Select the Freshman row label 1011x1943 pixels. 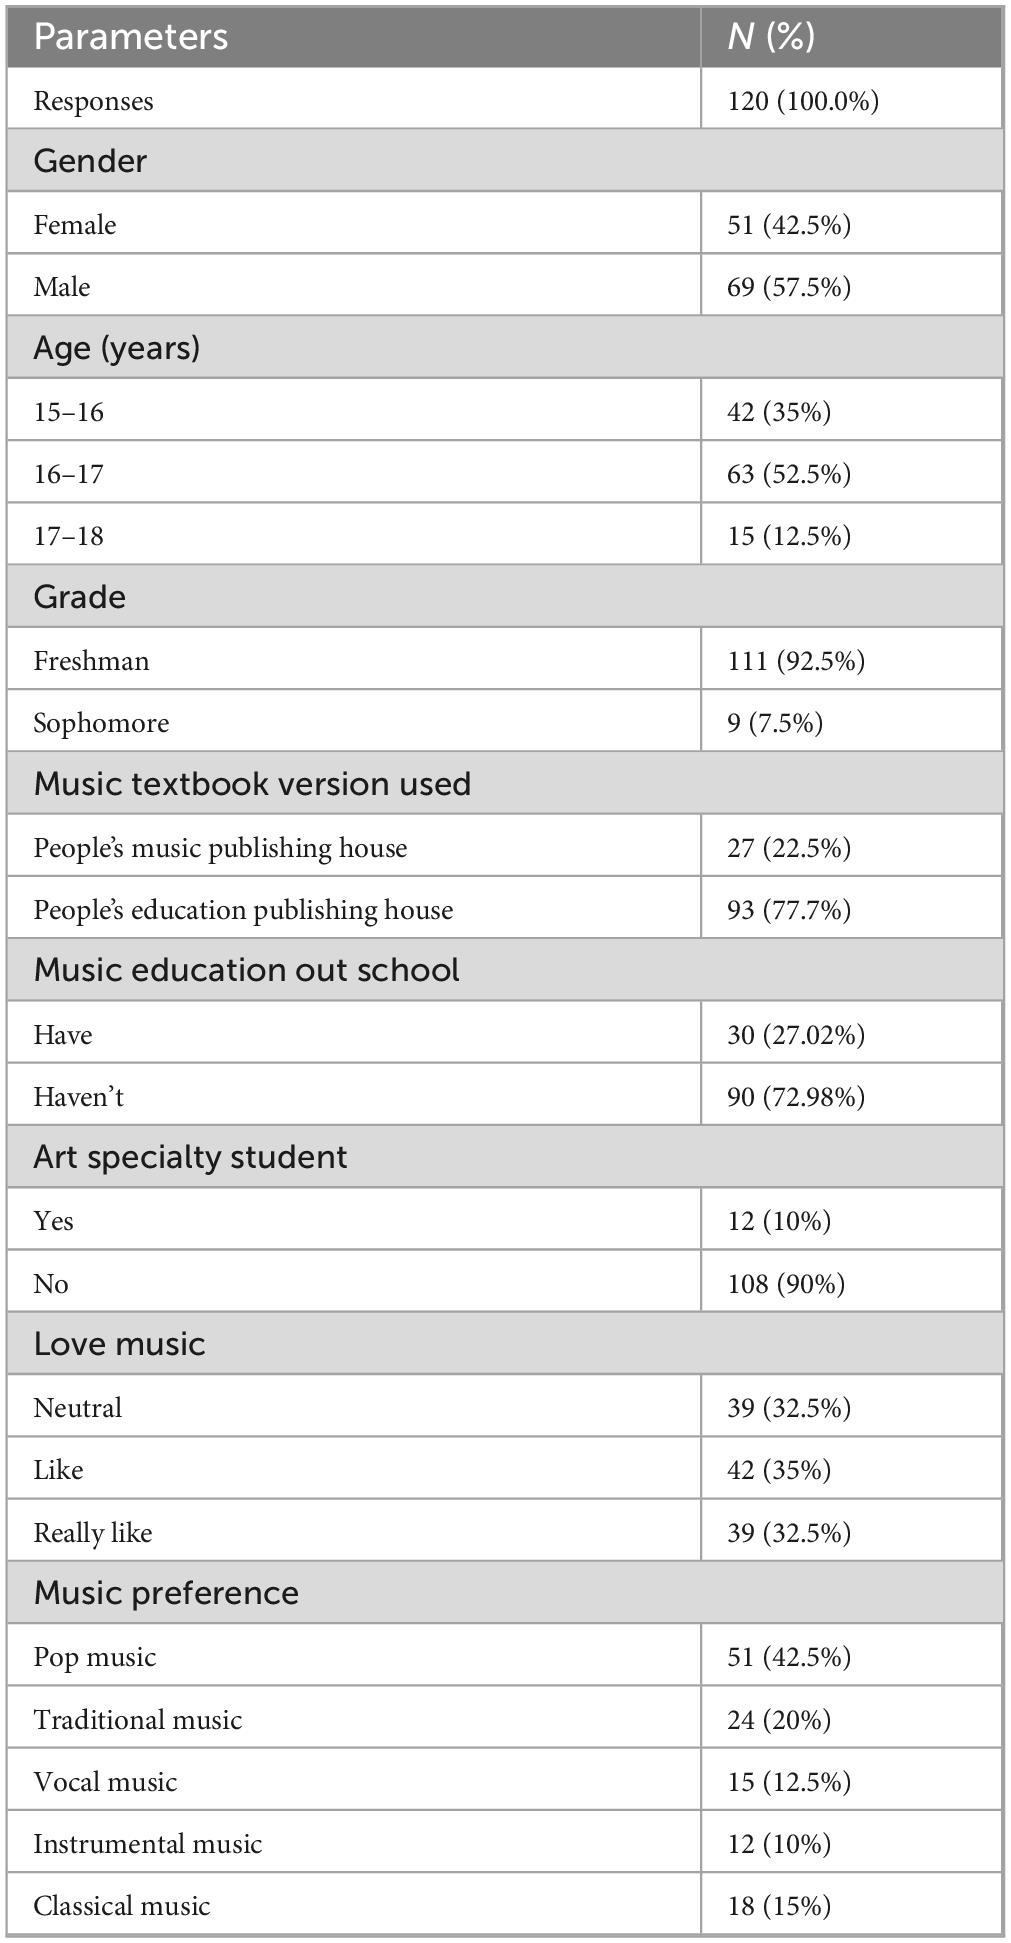coord(91,661)
